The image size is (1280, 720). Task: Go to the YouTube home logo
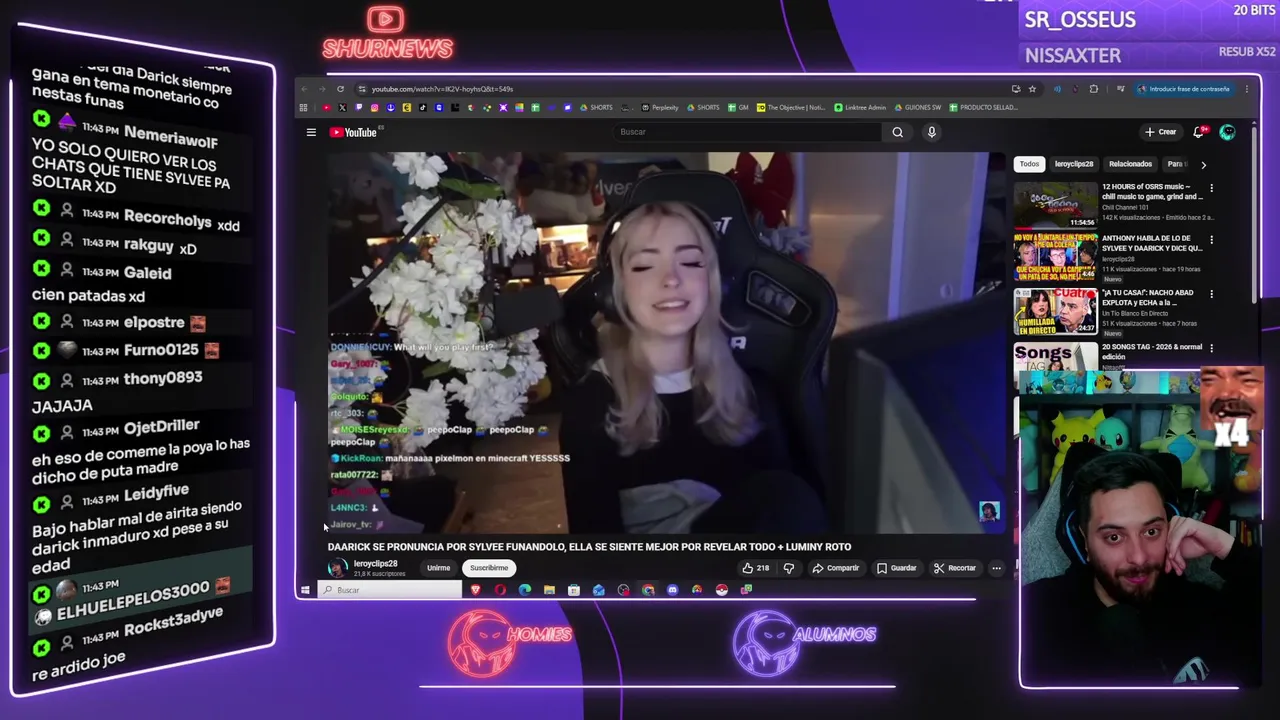[x=353, y=132]
